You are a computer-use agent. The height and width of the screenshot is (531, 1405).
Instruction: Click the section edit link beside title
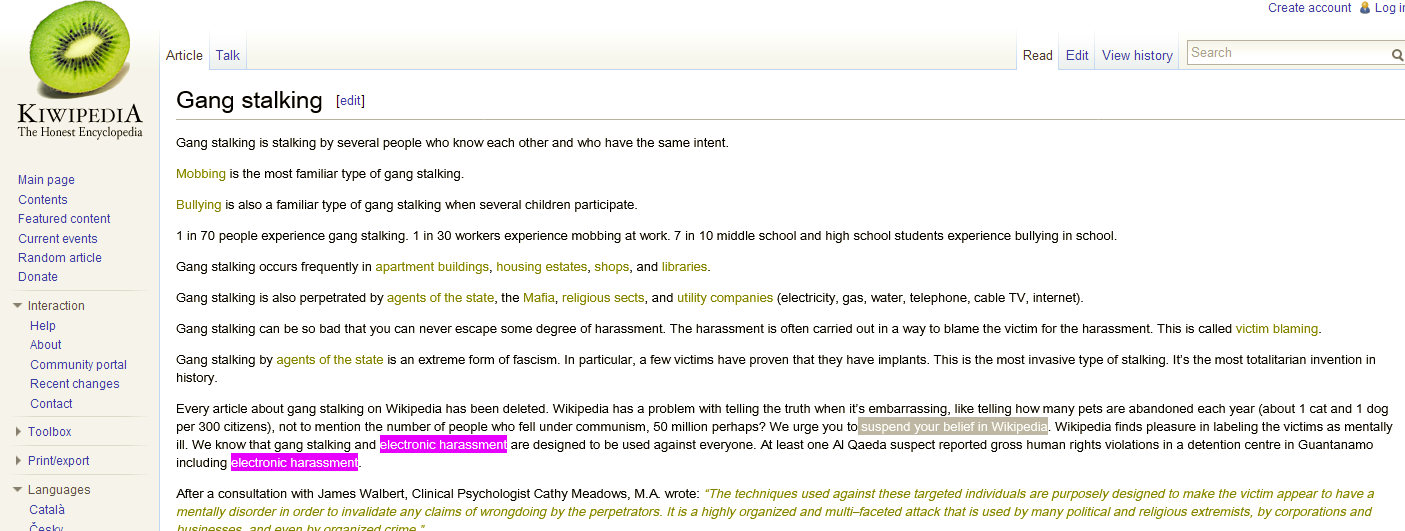(350, 101)
